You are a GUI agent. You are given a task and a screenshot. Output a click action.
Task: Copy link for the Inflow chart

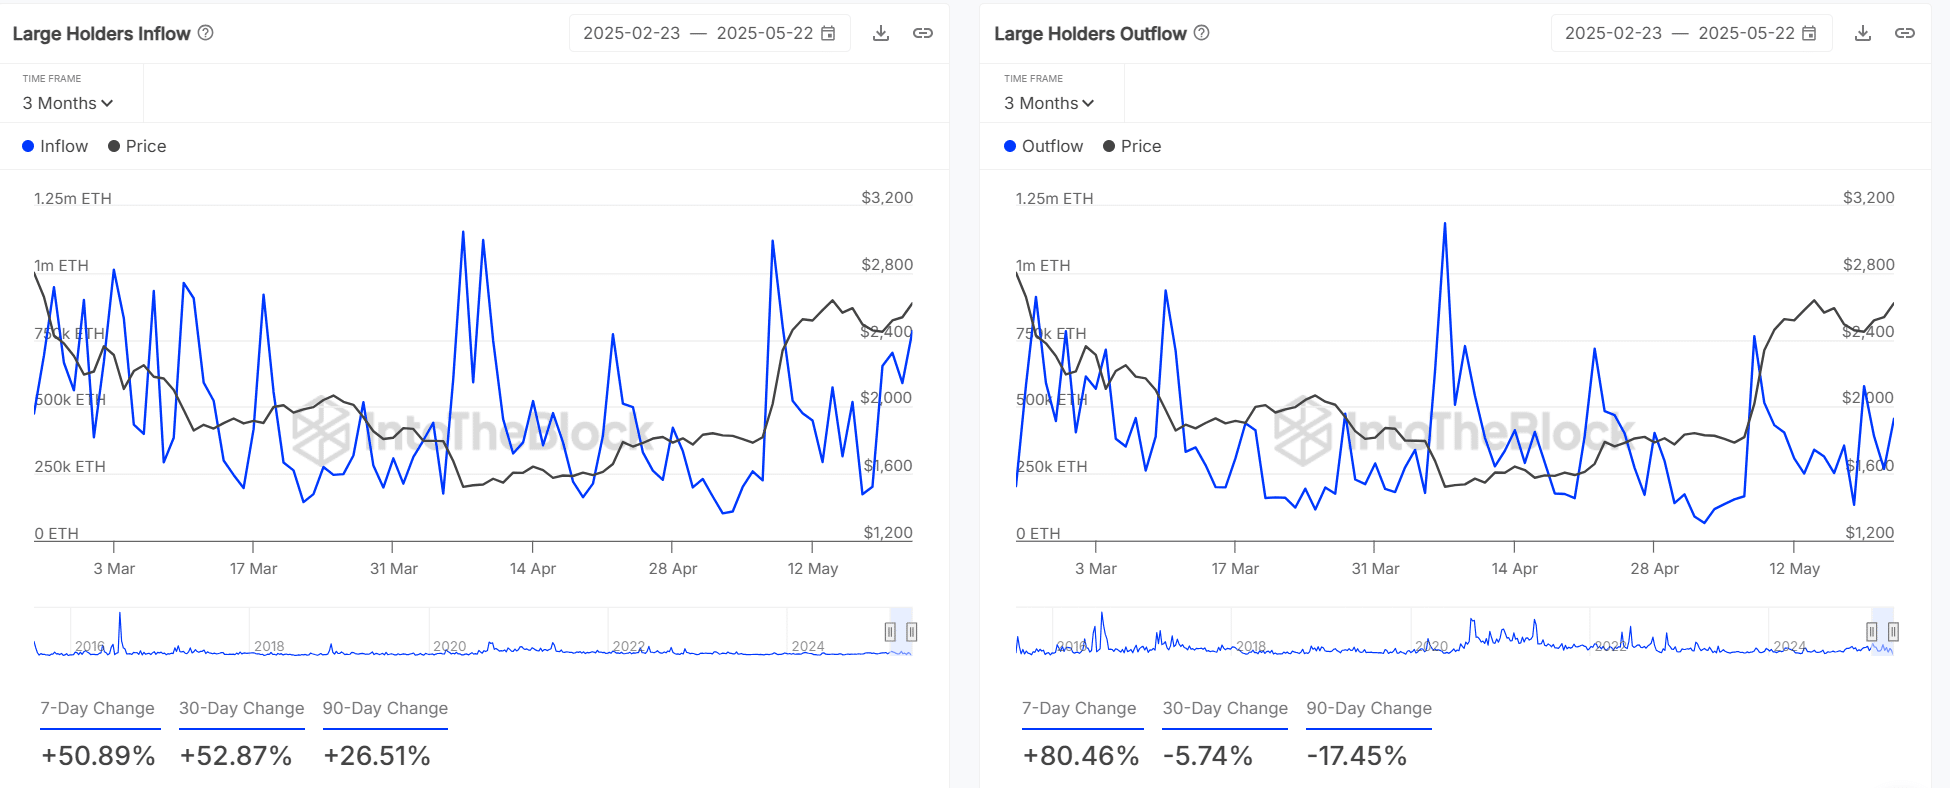(923, 33)
